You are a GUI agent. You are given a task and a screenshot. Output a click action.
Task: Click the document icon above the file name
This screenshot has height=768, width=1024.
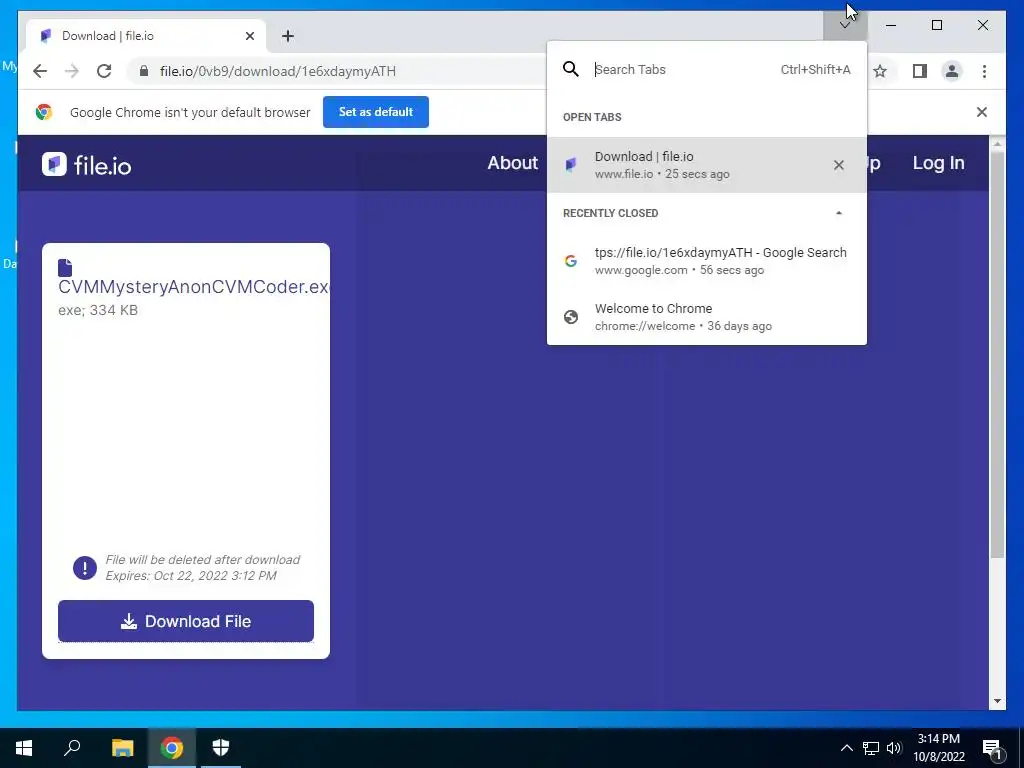pos(65,267)
